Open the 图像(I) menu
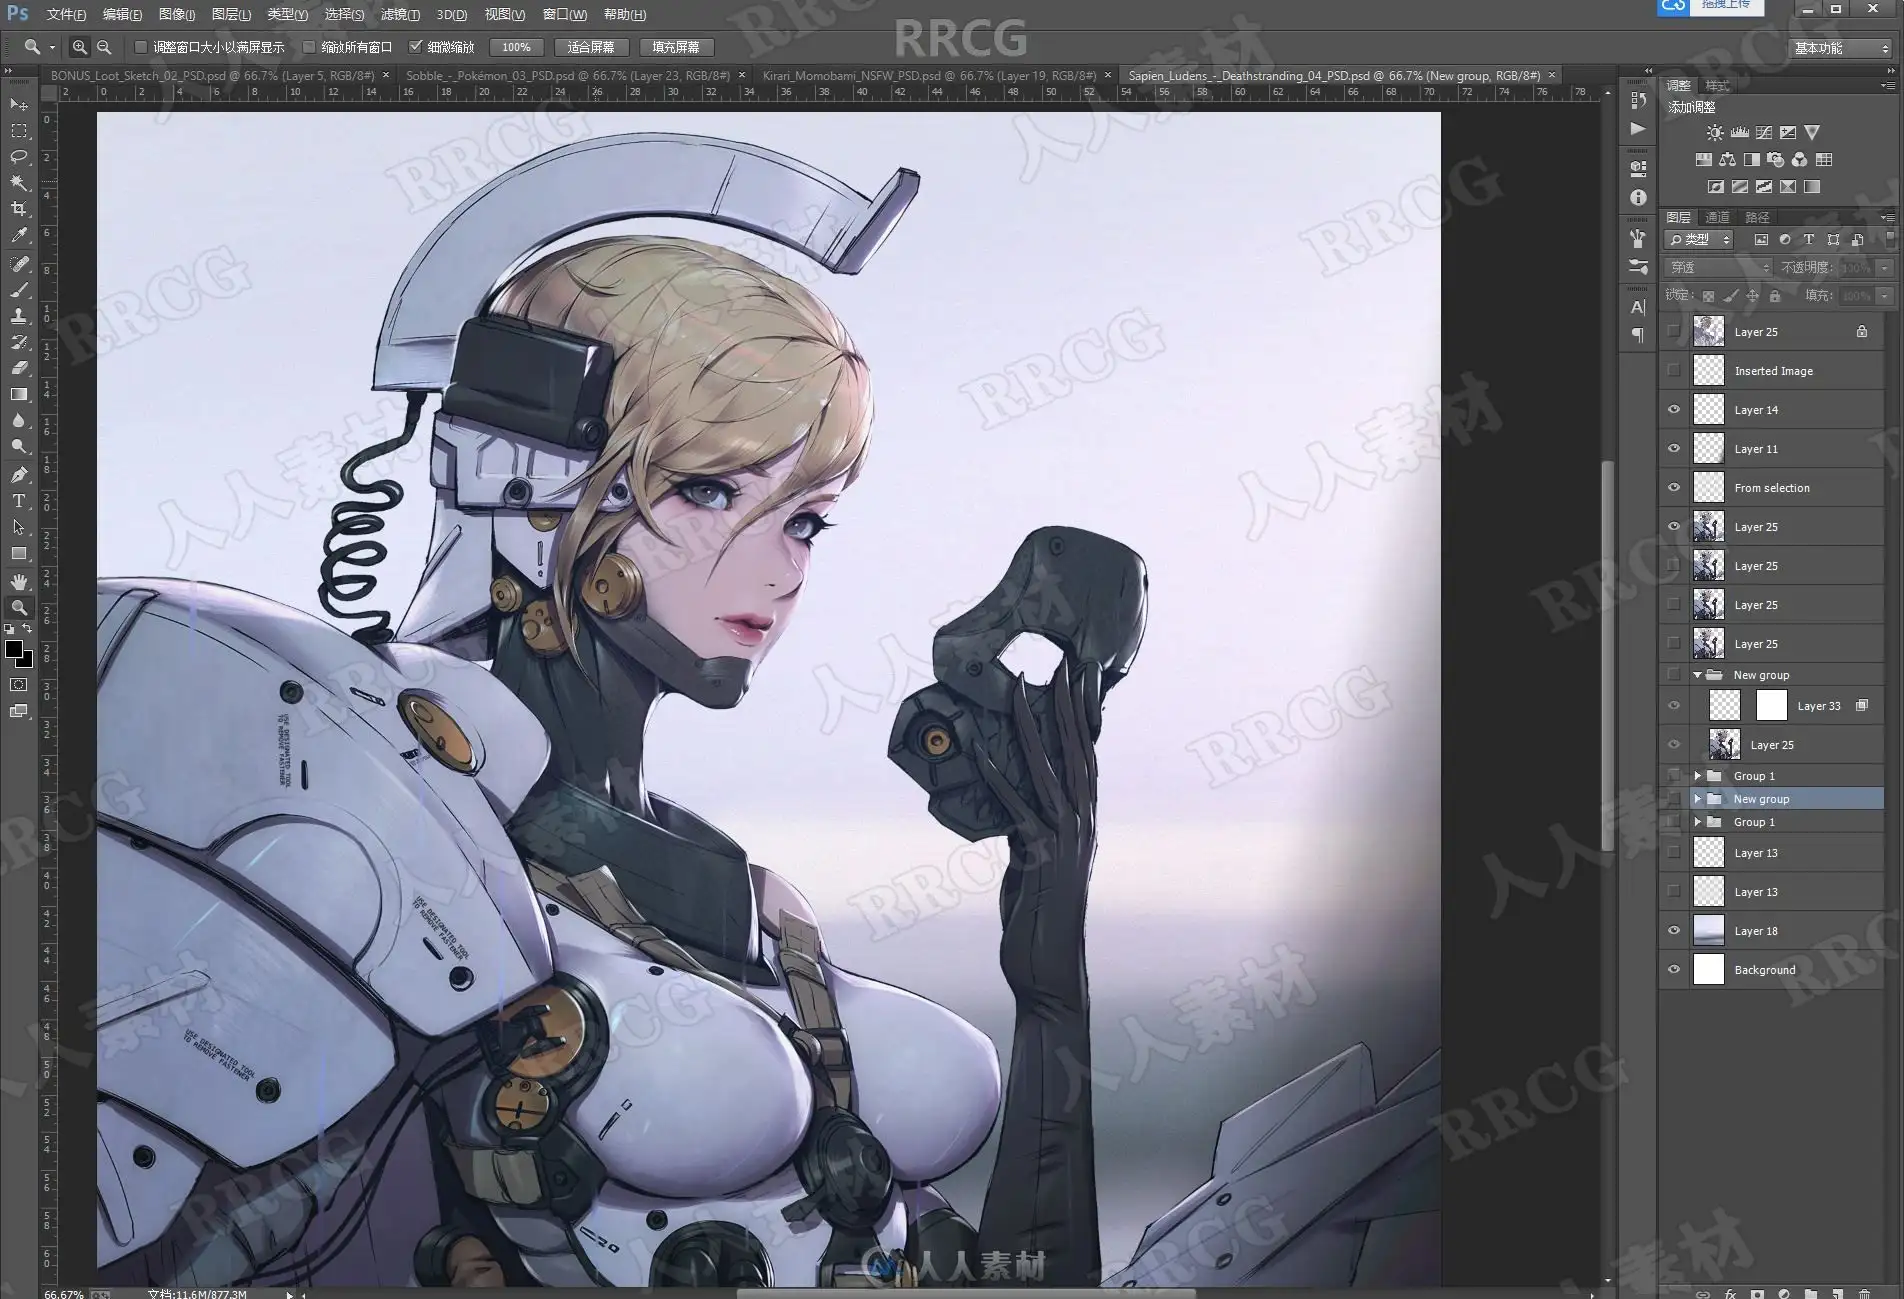This screenshot has width=1904, height=1299. (177, 15)
